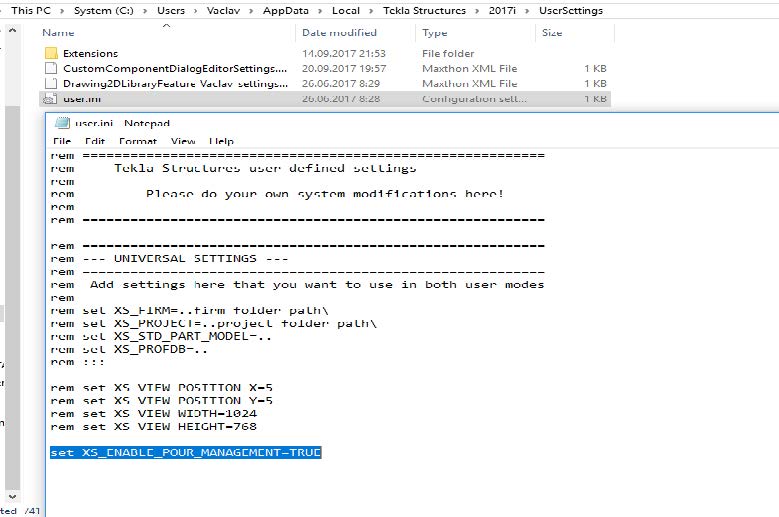
Task: Open the Help menu in Notepad
Action: click(x=221, y=141)
